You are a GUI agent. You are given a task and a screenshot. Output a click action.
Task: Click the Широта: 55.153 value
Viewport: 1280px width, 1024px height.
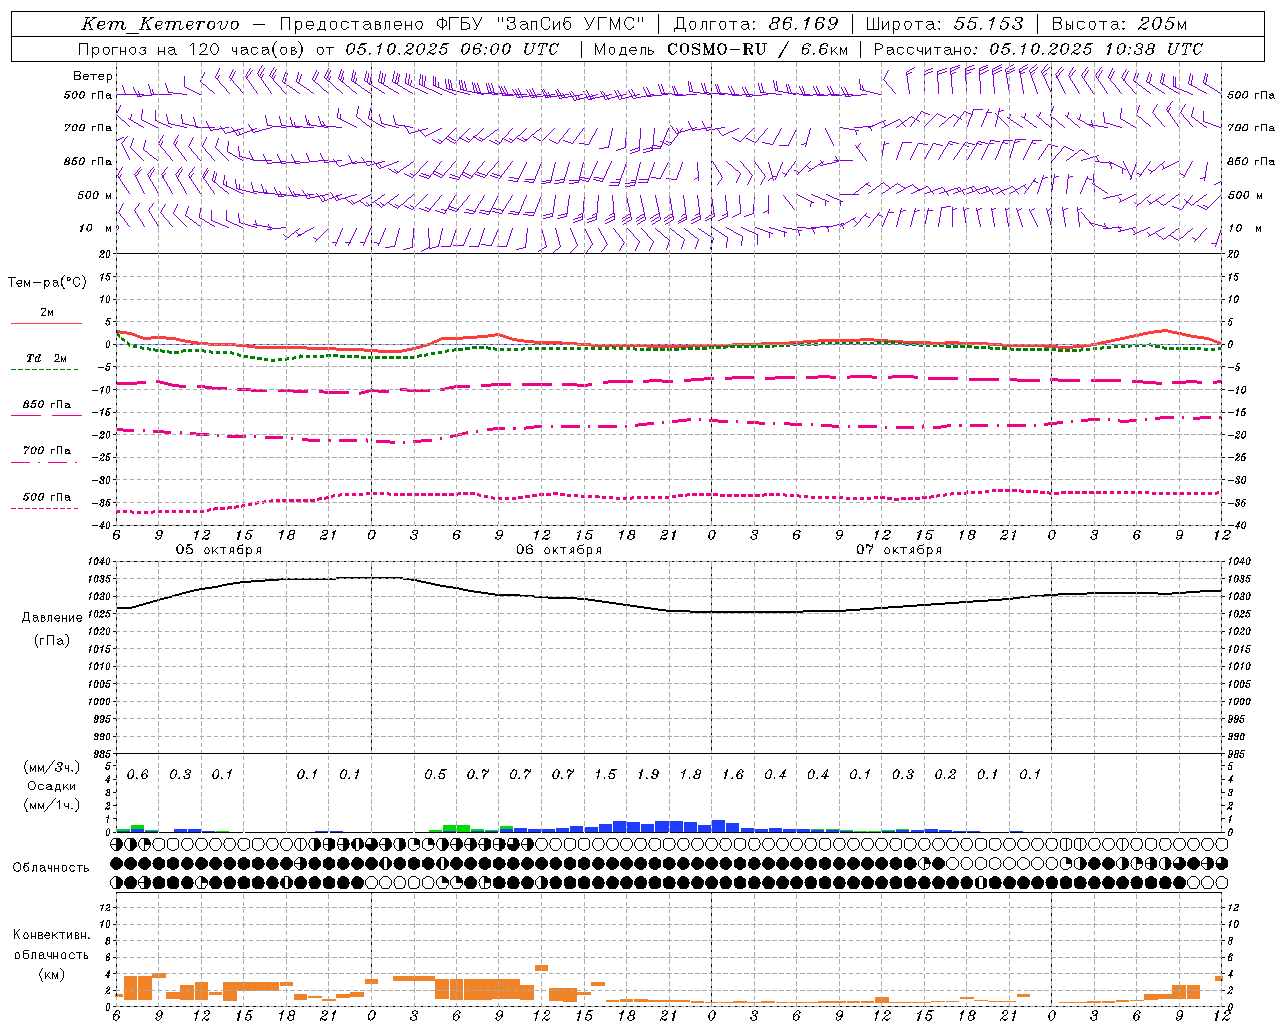click(945, 24)
